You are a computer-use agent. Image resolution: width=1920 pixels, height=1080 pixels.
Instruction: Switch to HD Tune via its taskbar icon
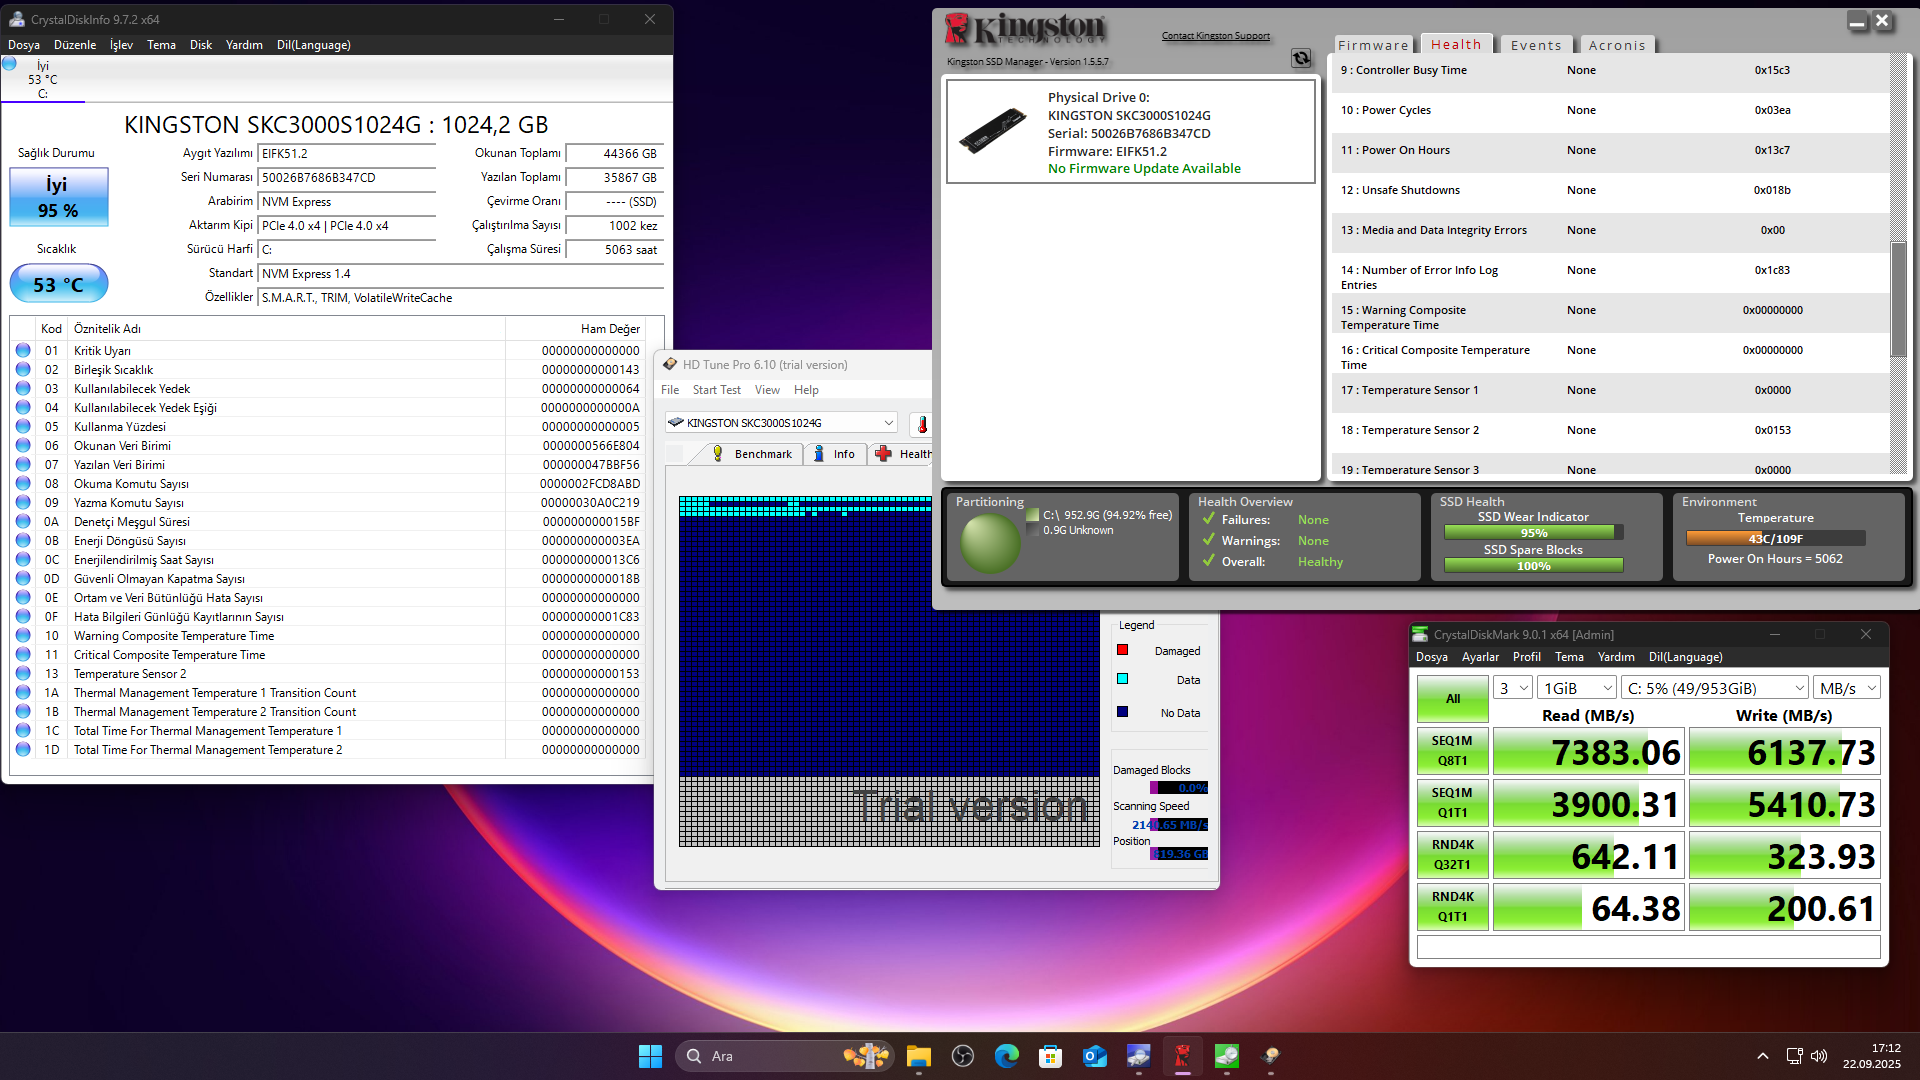pos(1270,1056)
